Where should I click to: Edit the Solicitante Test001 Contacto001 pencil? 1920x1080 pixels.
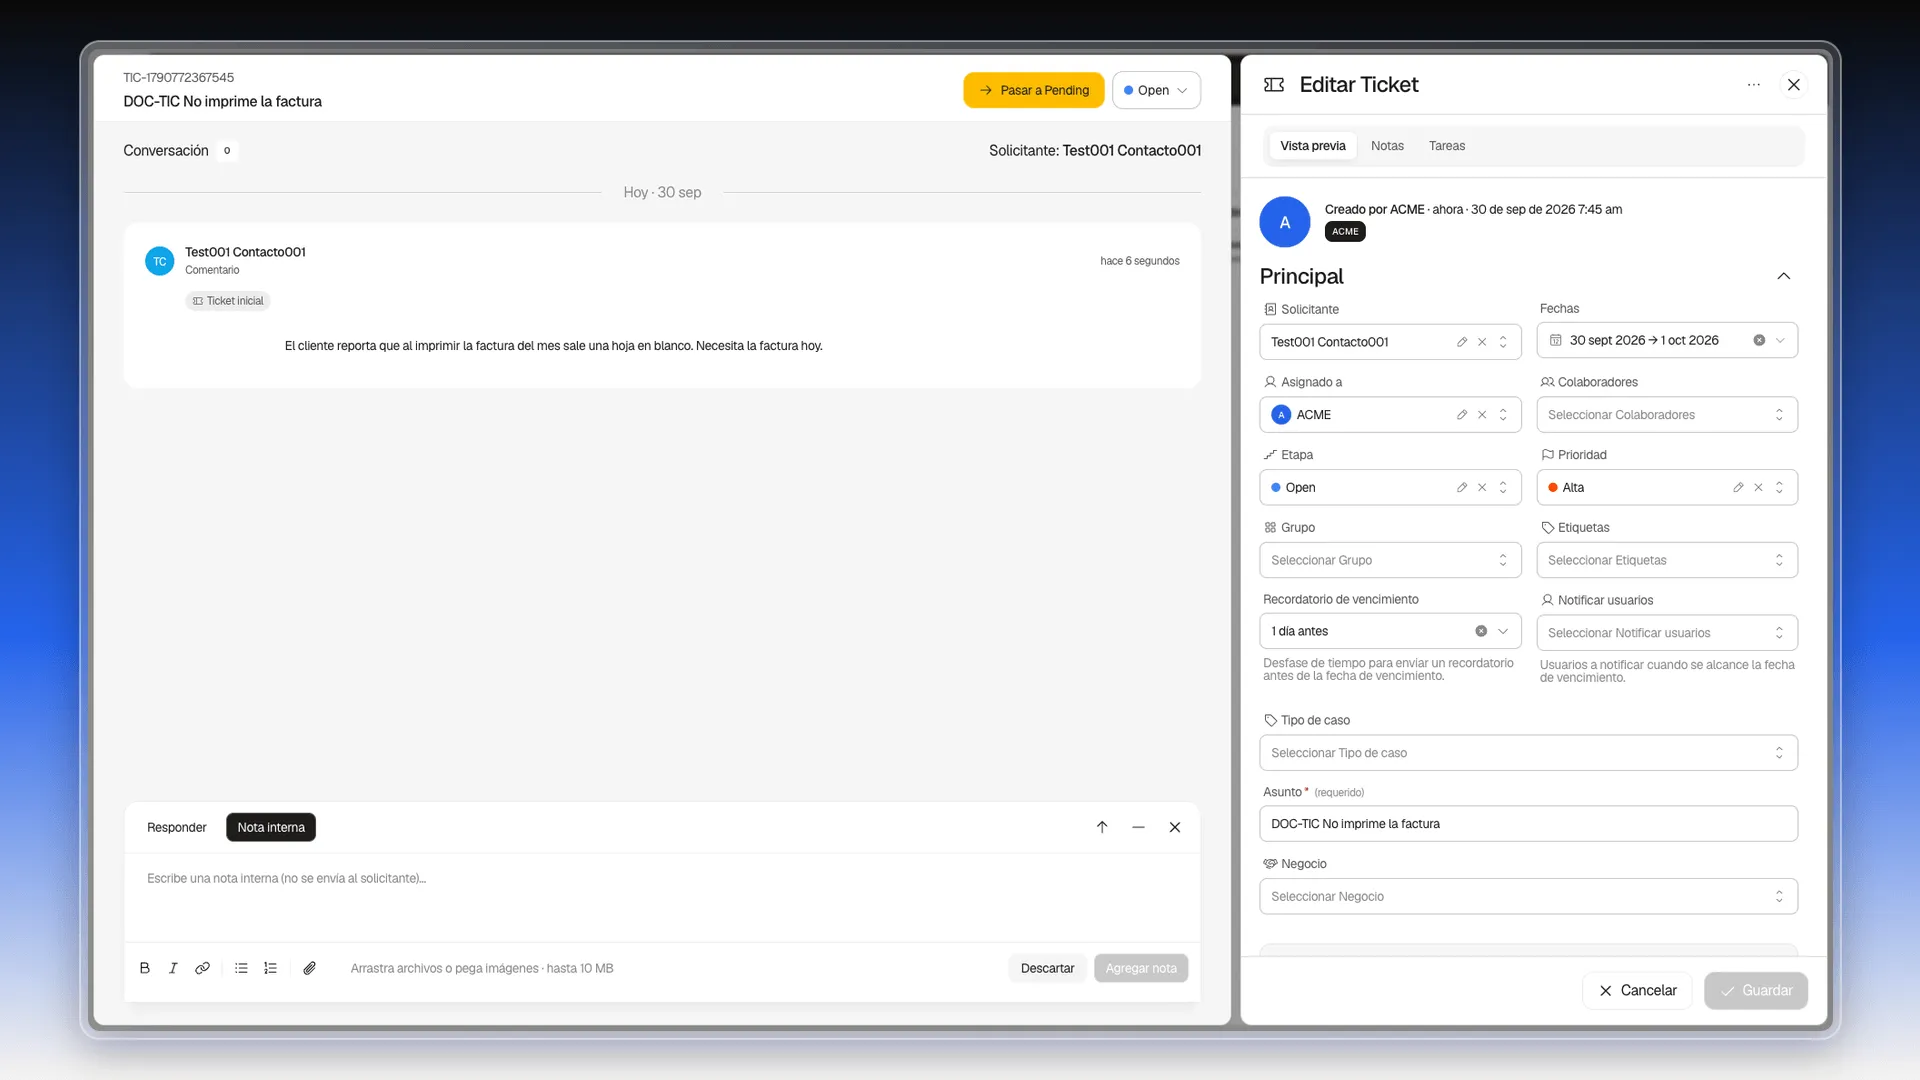click(x=1462, y=342)
